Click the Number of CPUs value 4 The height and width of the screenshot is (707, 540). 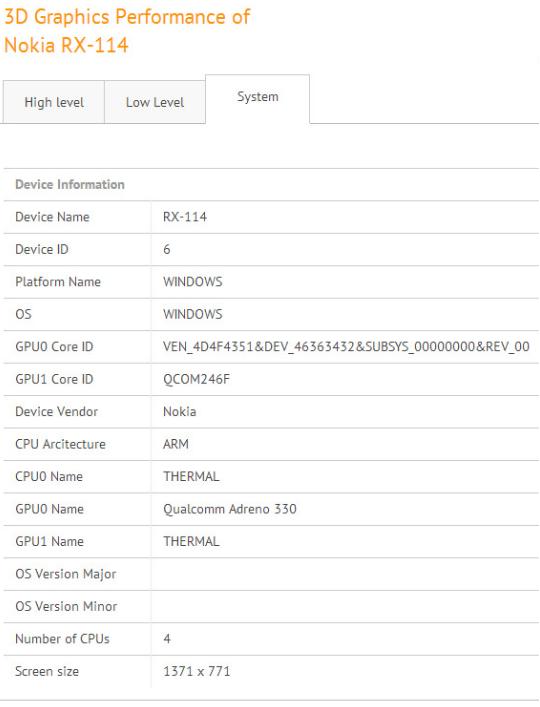coord(167,639)
